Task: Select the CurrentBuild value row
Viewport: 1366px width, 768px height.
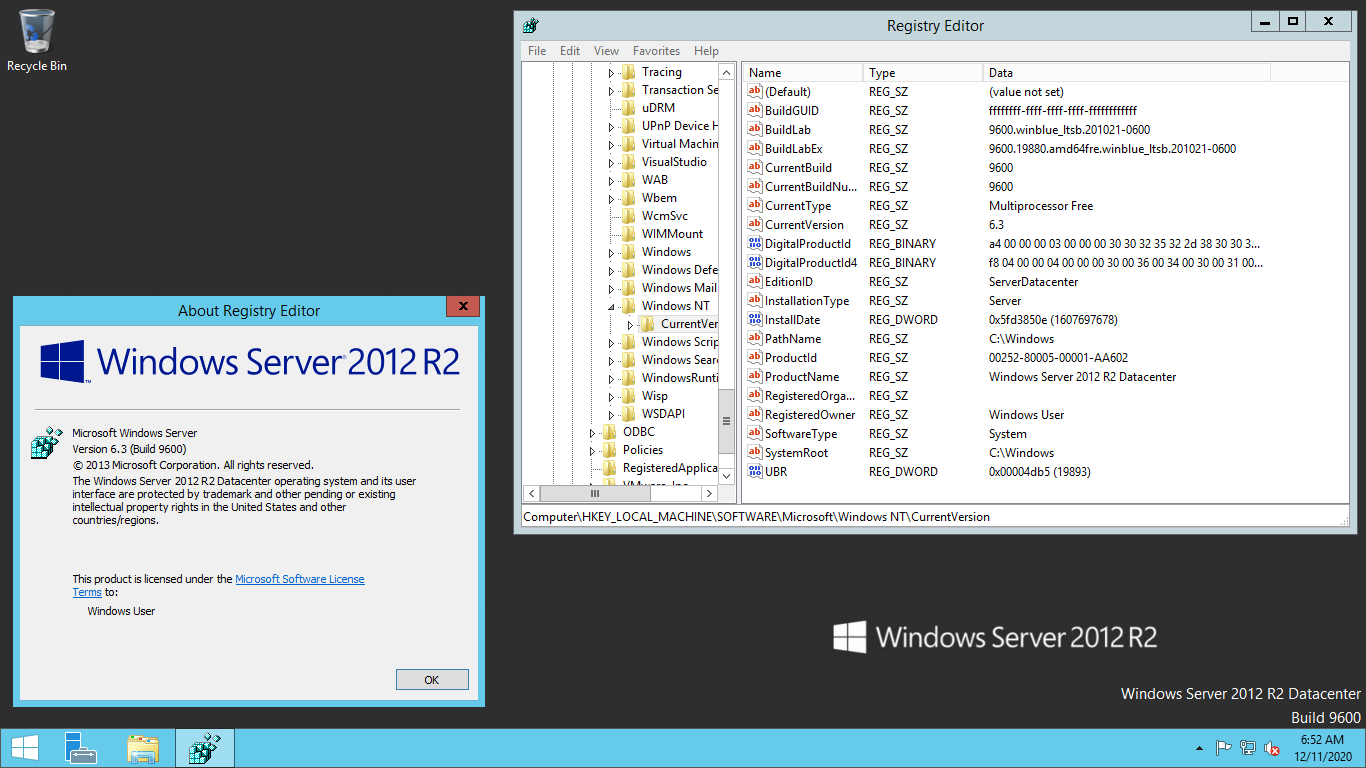Action: pyautogui.click(x=1007, y=167)
